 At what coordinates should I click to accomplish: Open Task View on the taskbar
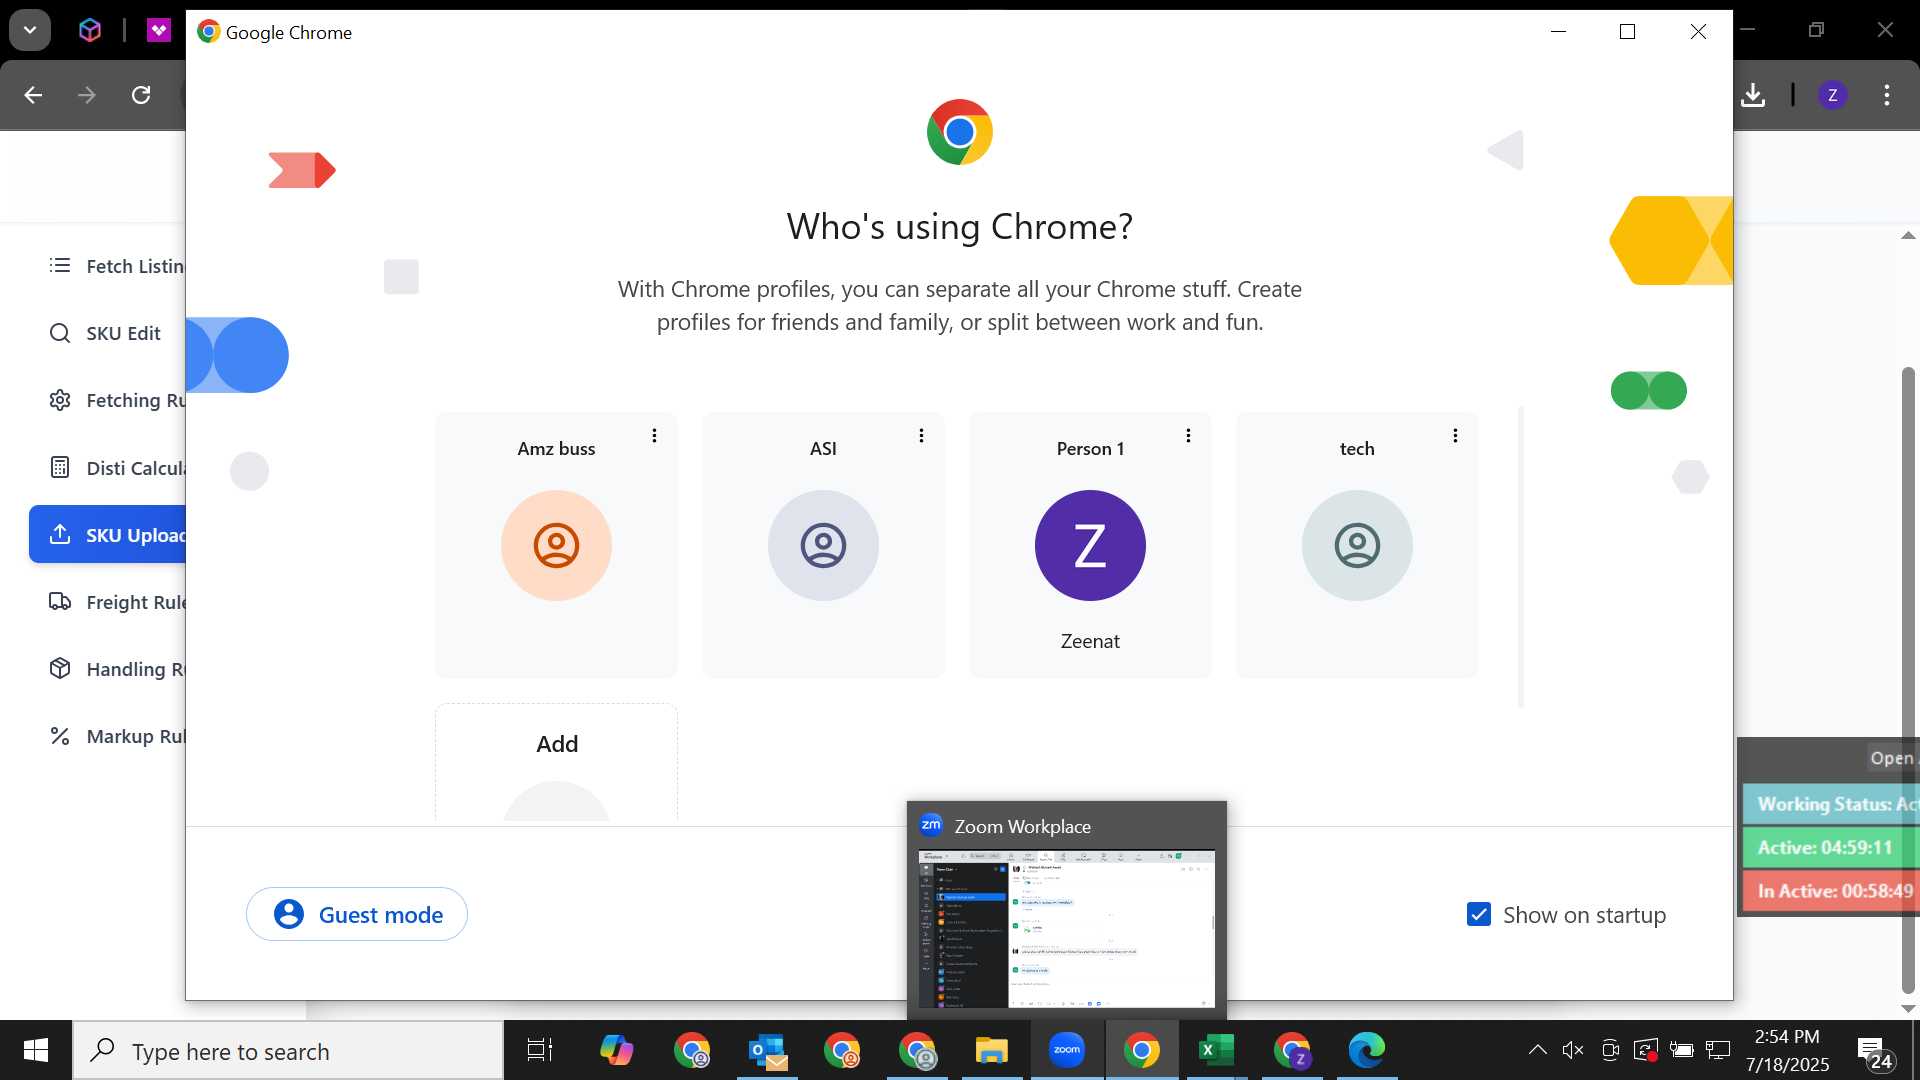pos(540,1050)
